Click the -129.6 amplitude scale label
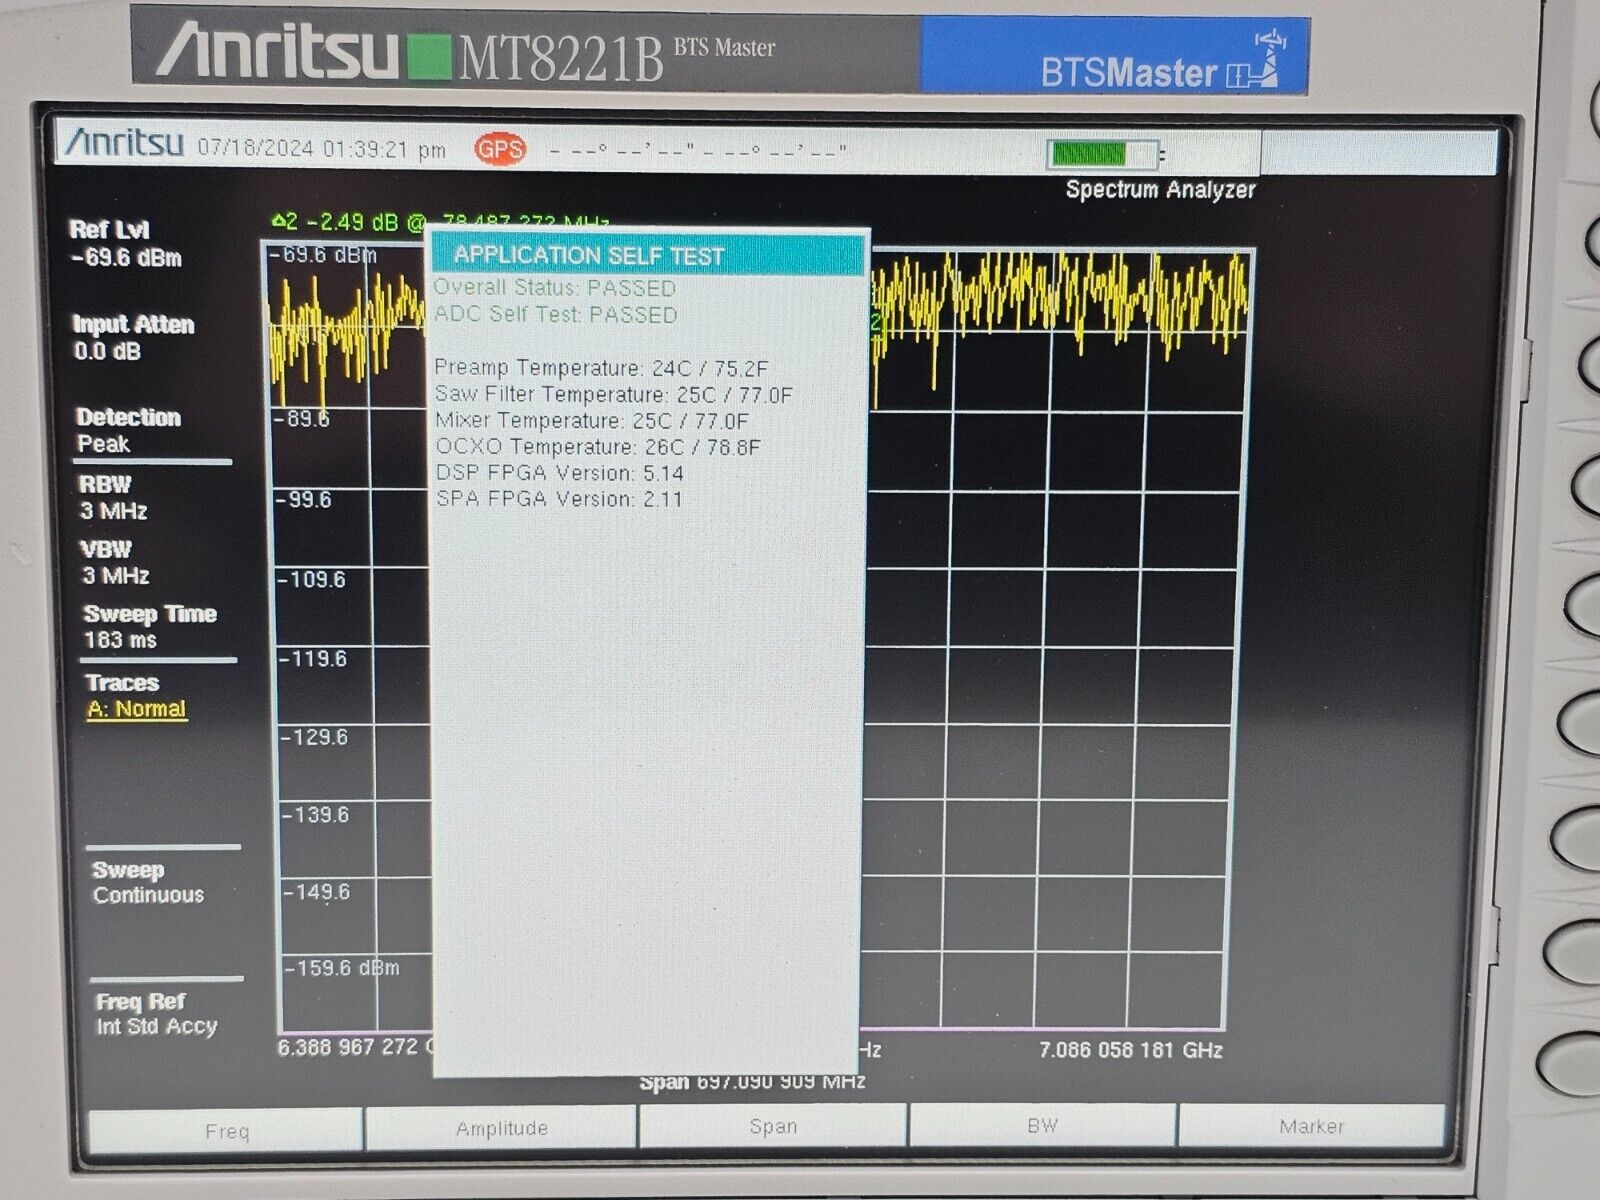1600x1200 pixels. point(314,737)
